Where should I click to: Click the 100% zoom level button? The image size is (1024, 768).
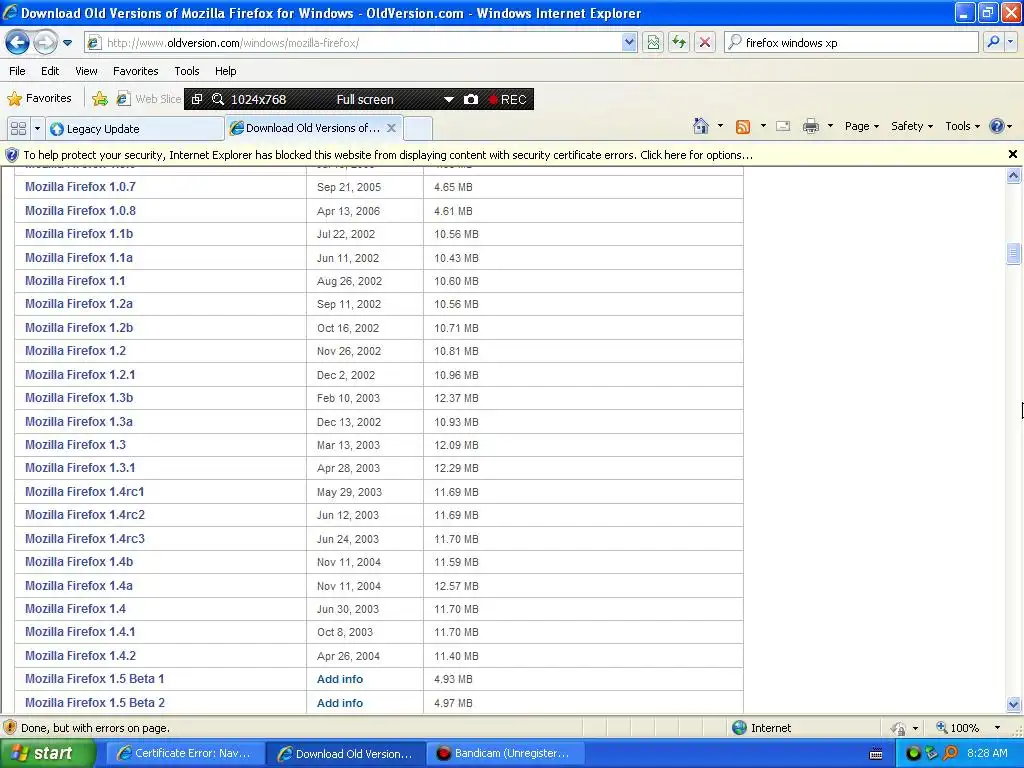[958, 728]
